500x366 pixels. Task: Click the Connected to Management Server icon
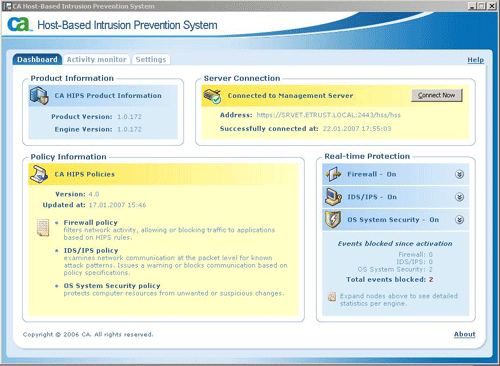[212, 96]
